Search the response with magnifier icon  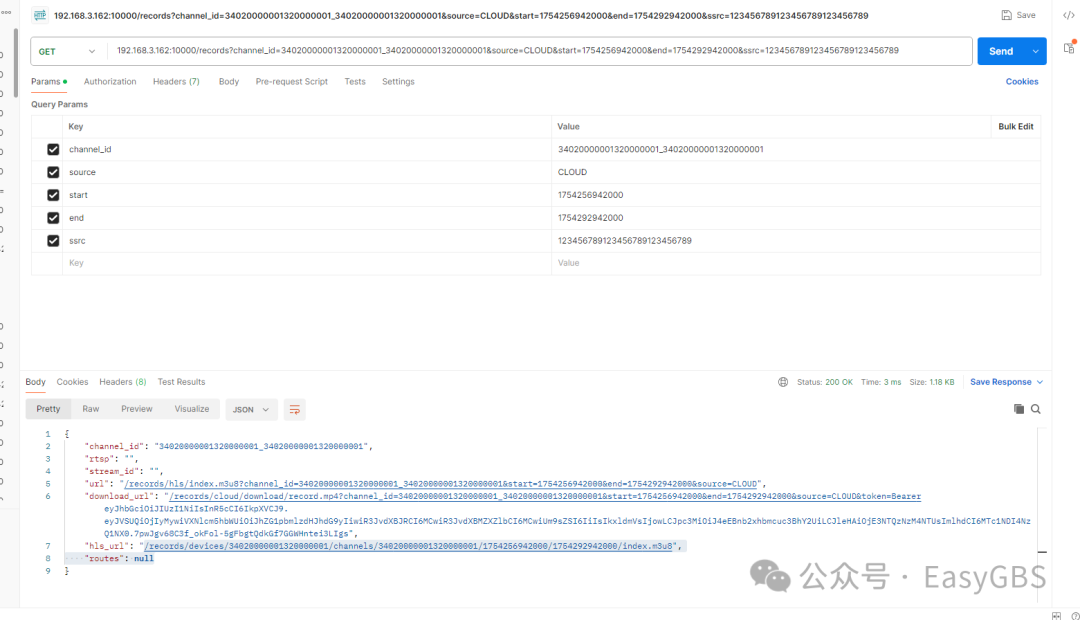[1036, 409]
